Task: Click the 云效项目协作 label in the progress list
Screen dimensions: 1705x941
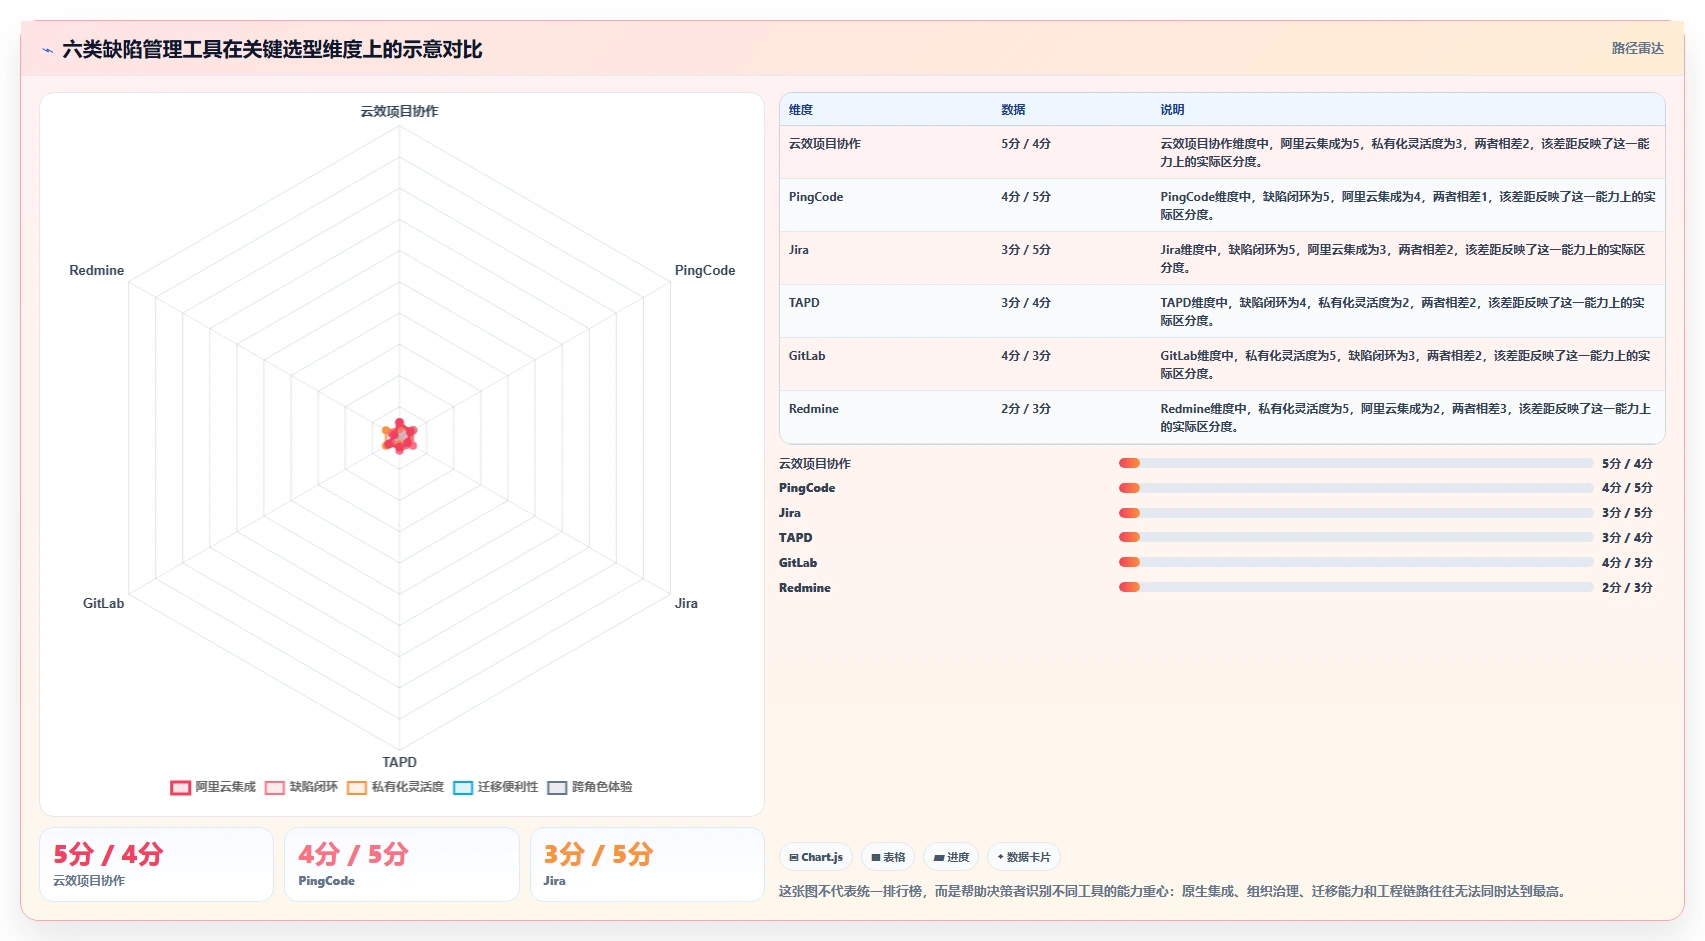Action: pos(815,464)
